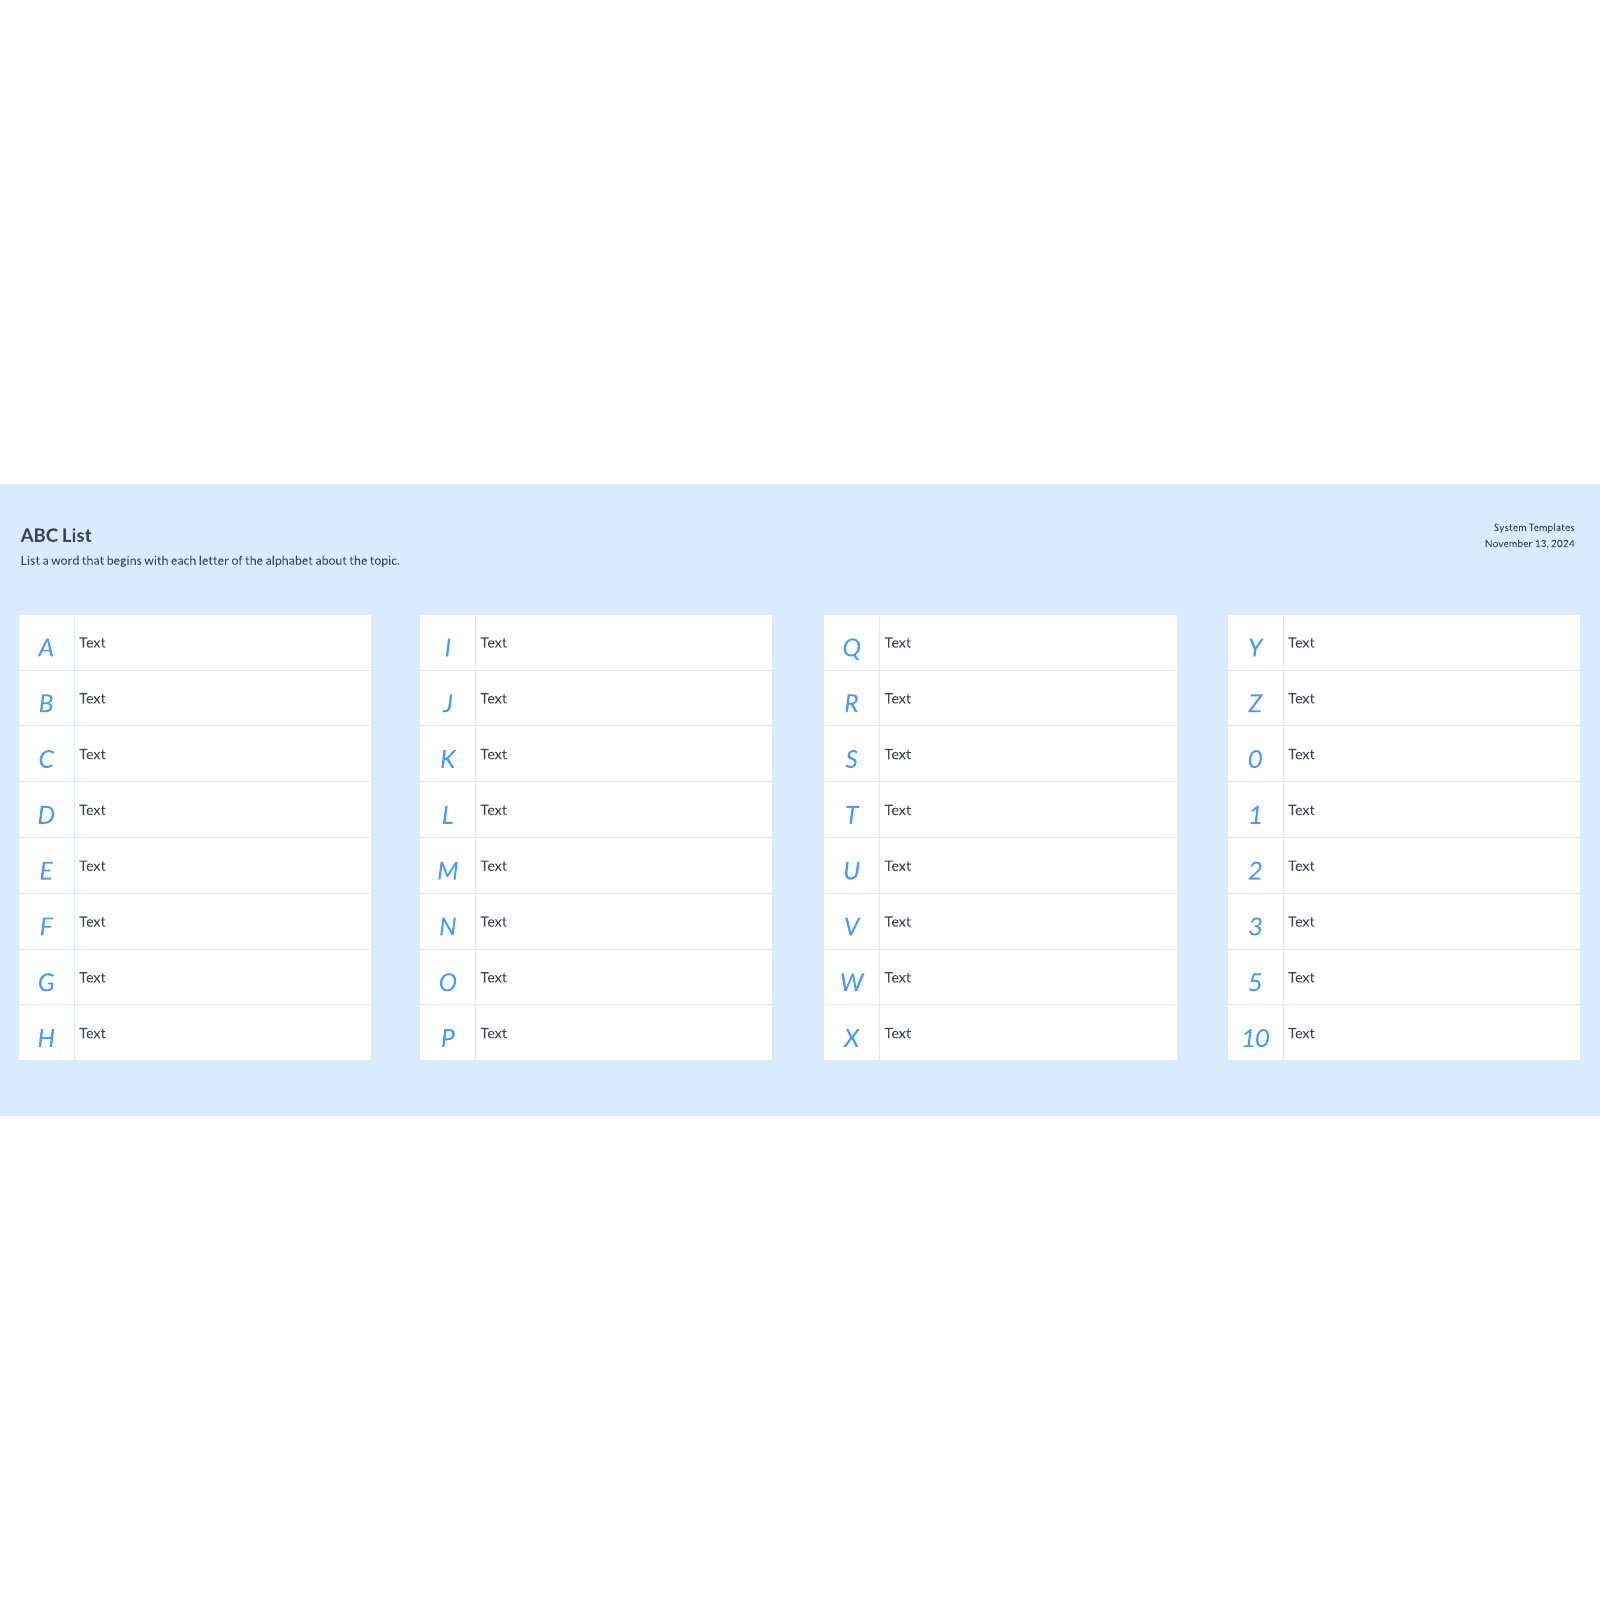Select the number 5 label

(1256, 982)
